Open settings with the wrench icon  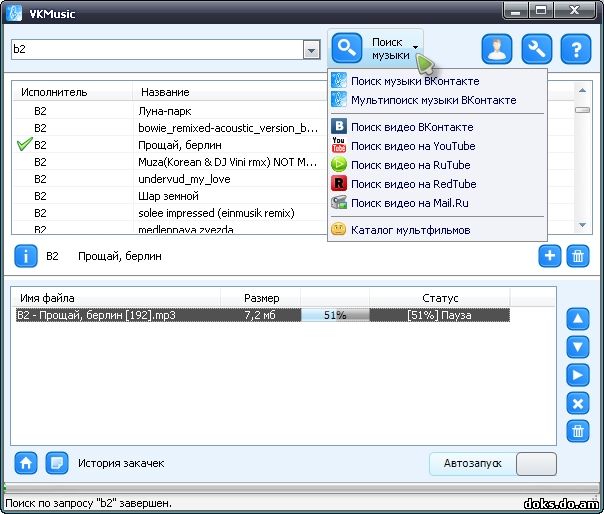537,49
